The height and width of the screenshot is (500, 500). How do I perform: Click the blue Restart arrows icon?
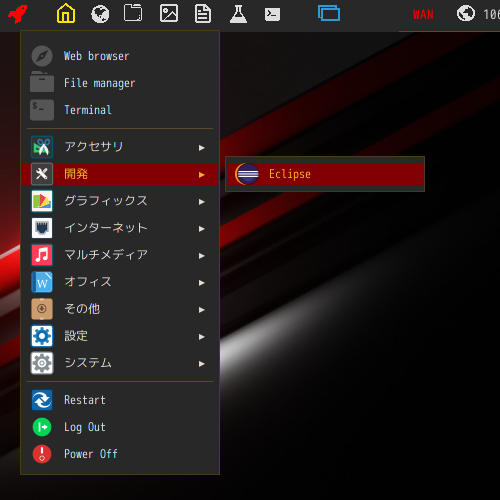[x=42, y=400]
